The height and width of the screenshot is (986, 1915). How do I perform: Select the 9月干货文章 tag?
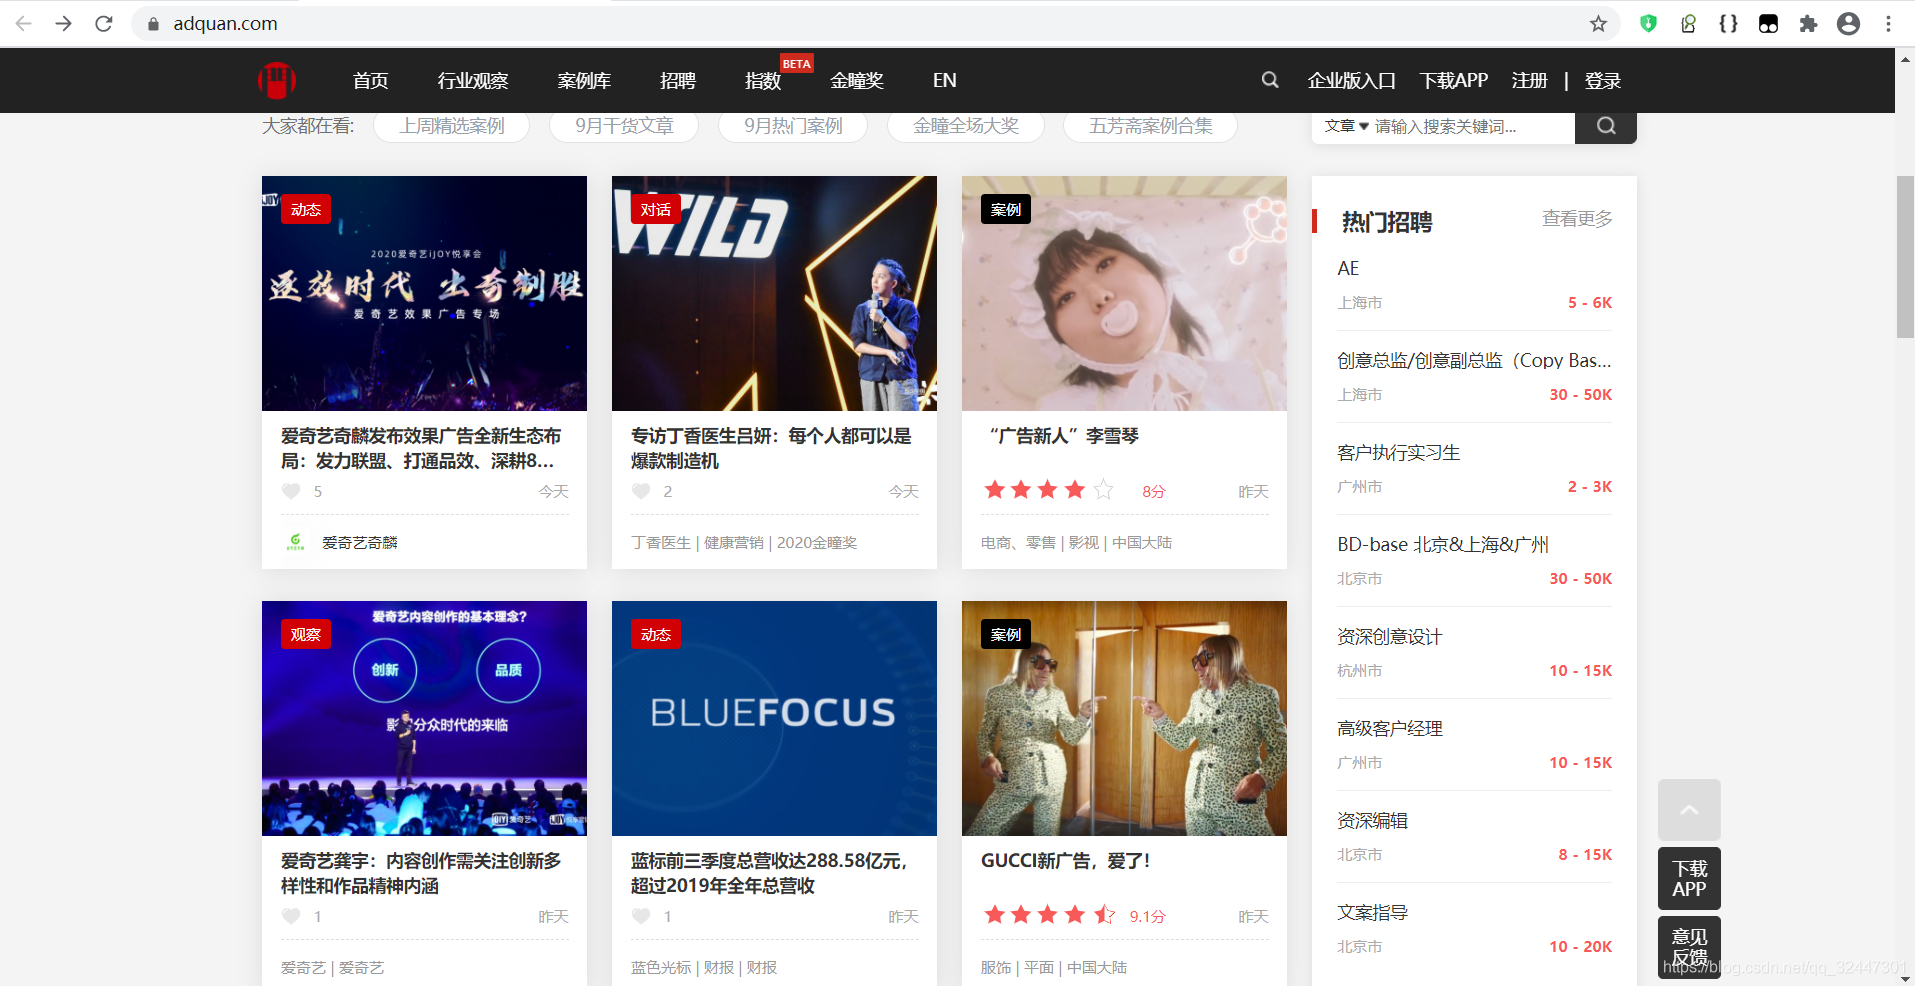[624, 126]
